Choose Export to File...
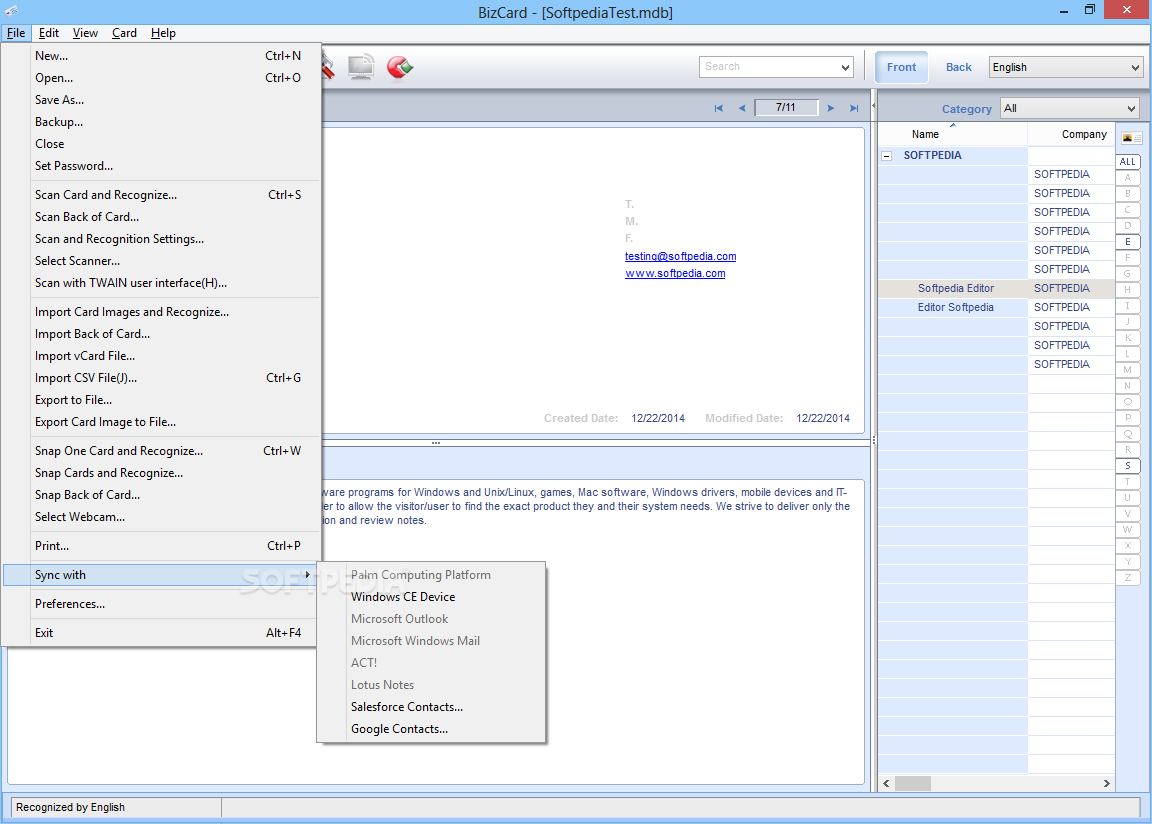1152x824 pixels. tap(161, 400)
